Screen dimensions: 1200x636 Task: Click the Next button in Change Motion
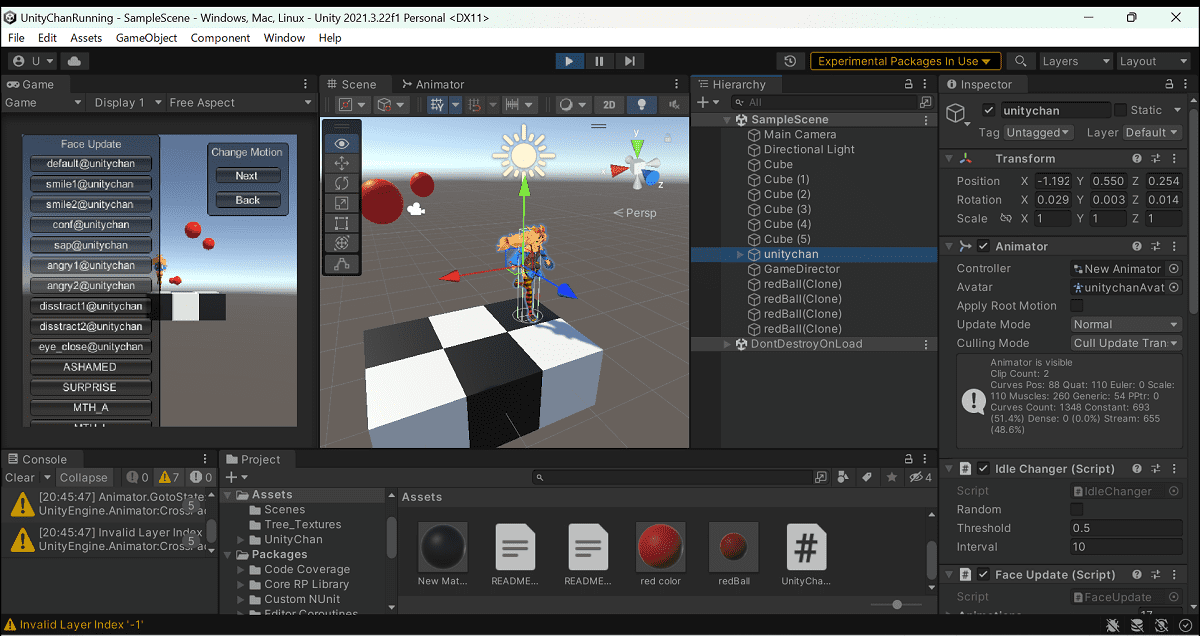coord(247,176)
